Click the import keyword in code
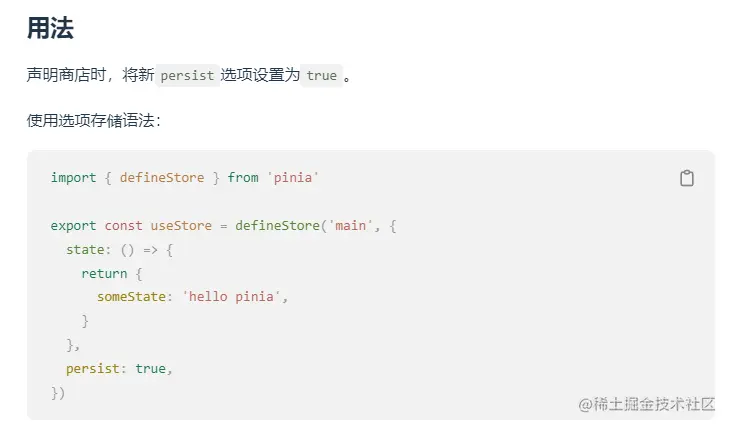The height and width of the screenshot is (427, 730). click(73, 178)
